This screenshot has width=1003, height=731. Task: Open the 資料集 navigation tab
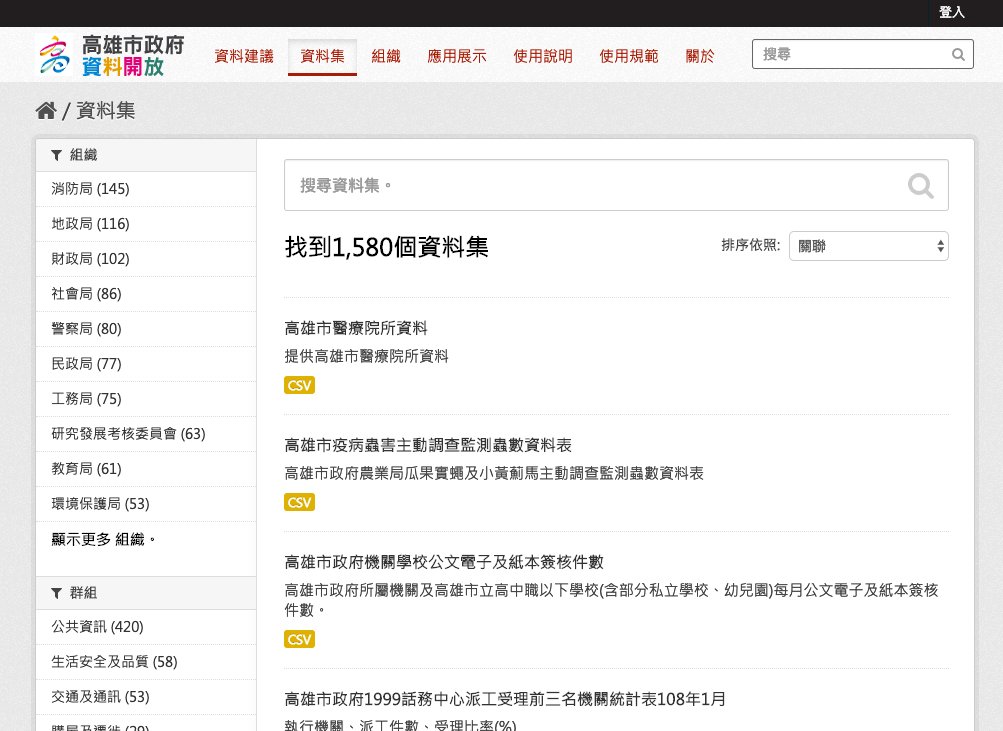322,57
